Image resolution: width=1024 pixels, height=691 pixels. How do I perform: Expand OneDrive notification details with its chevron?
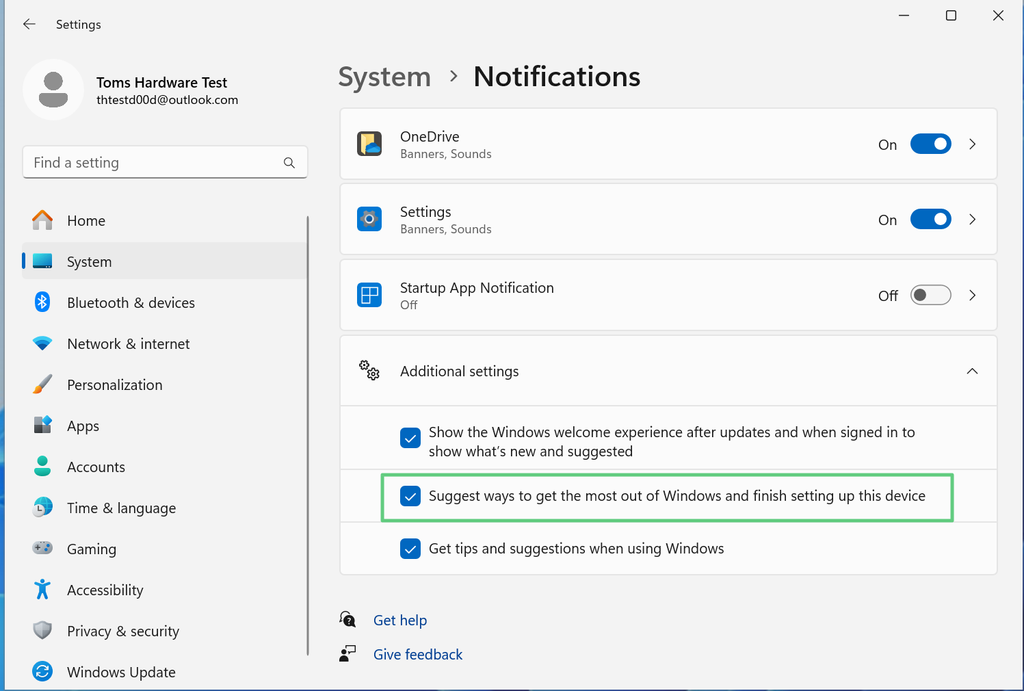(x=972, y=143)
